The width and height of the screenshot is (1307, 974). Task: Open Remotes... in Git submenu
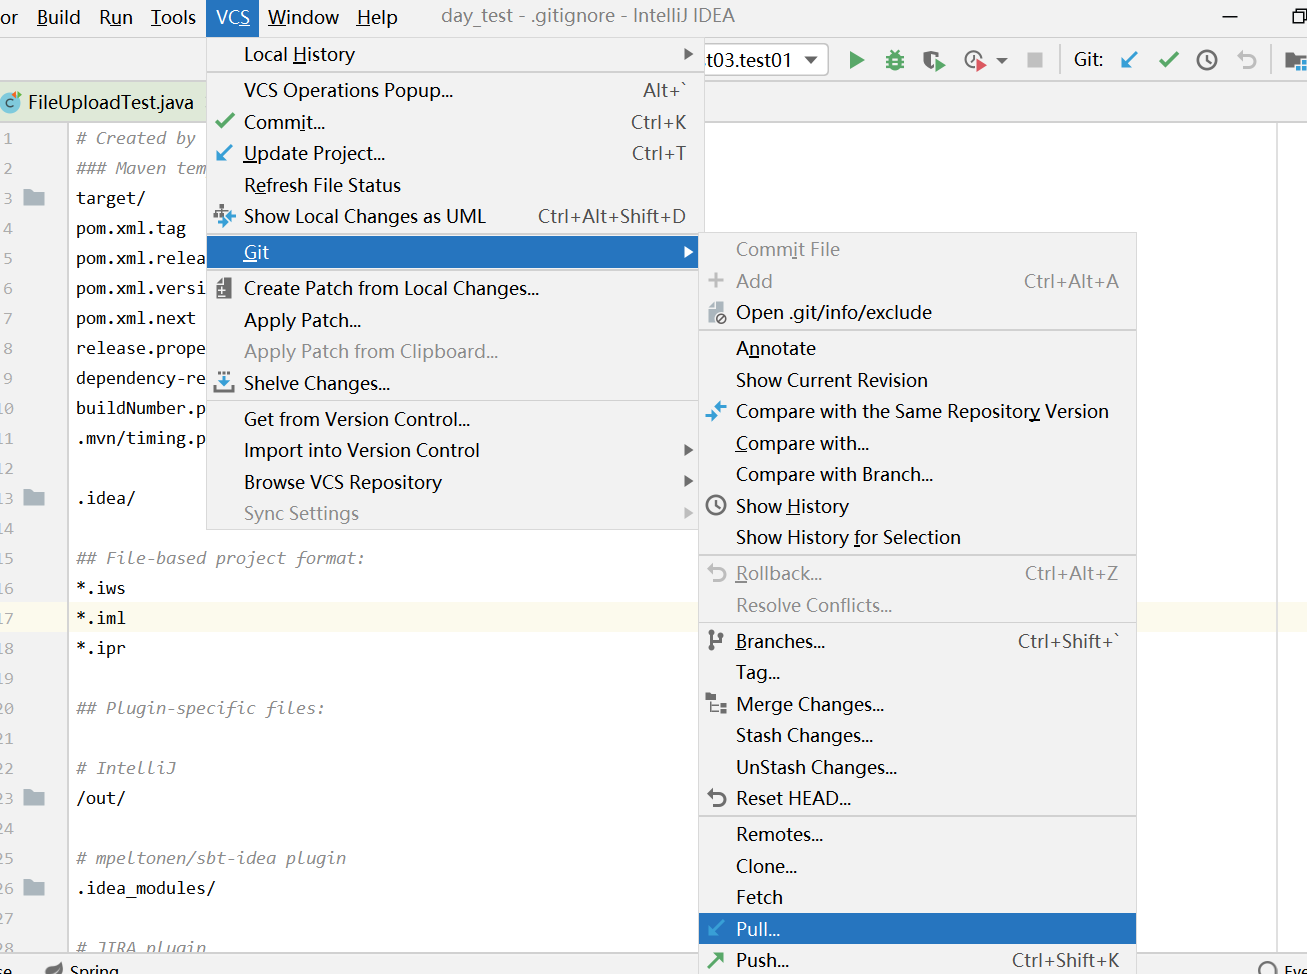[x=917, y=834]
